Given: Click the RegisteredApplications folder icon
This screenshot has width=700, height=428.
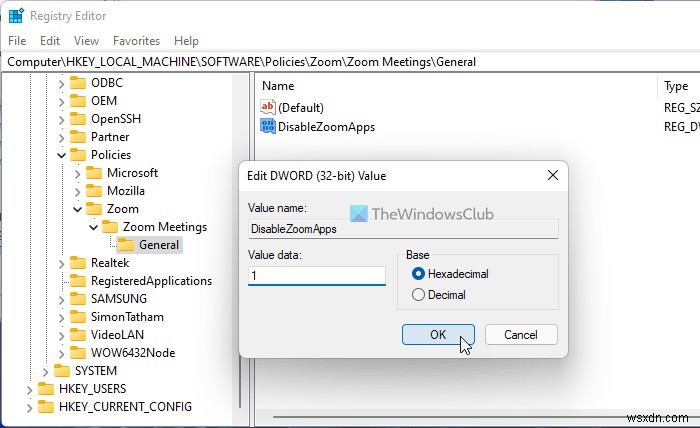Looking at the screenshot, I should coord(78,281).
